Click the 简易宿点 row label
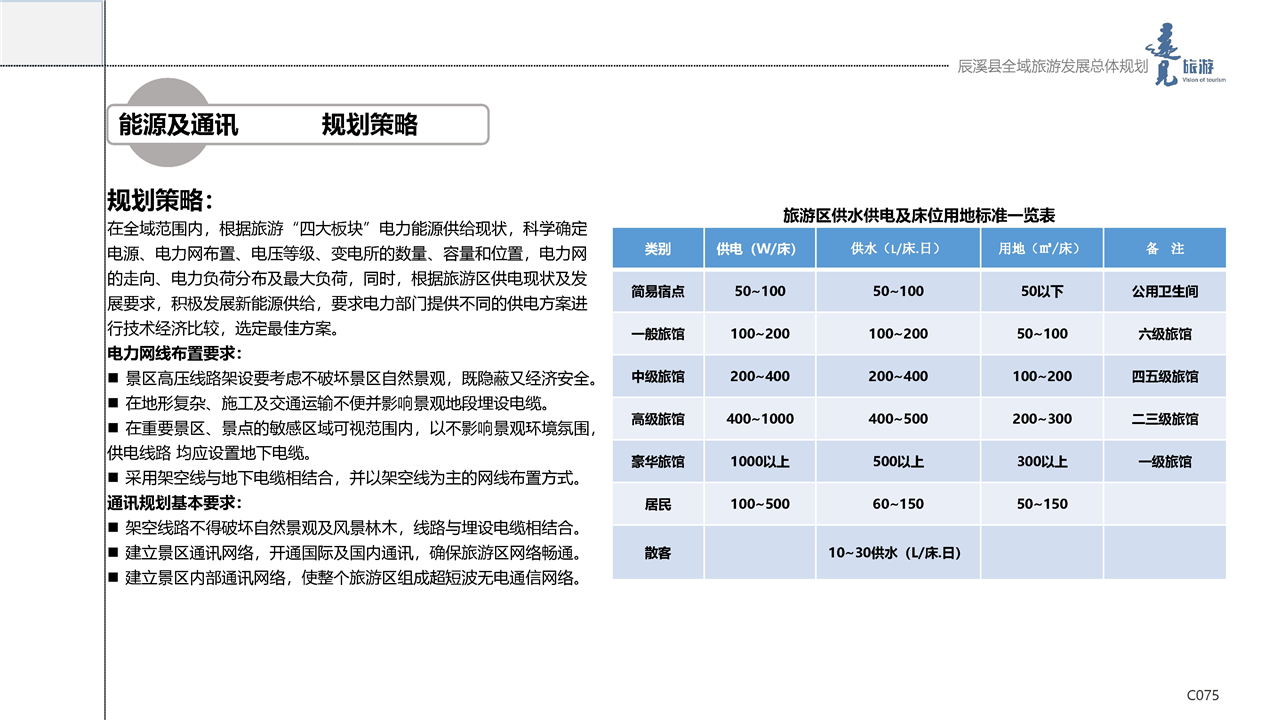 click(657, 291)
